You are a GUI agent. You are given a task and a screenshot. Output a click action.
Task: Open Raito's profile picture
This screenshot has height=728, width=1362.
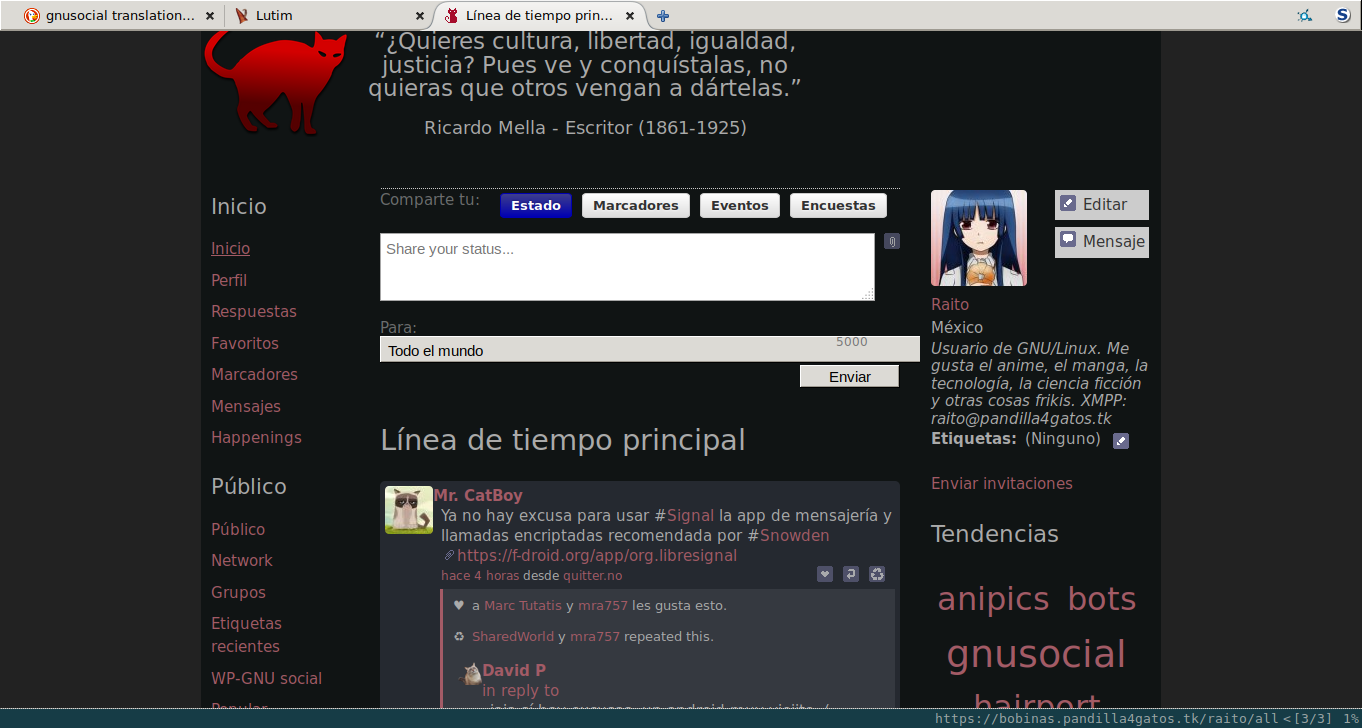tap(979, 238)
